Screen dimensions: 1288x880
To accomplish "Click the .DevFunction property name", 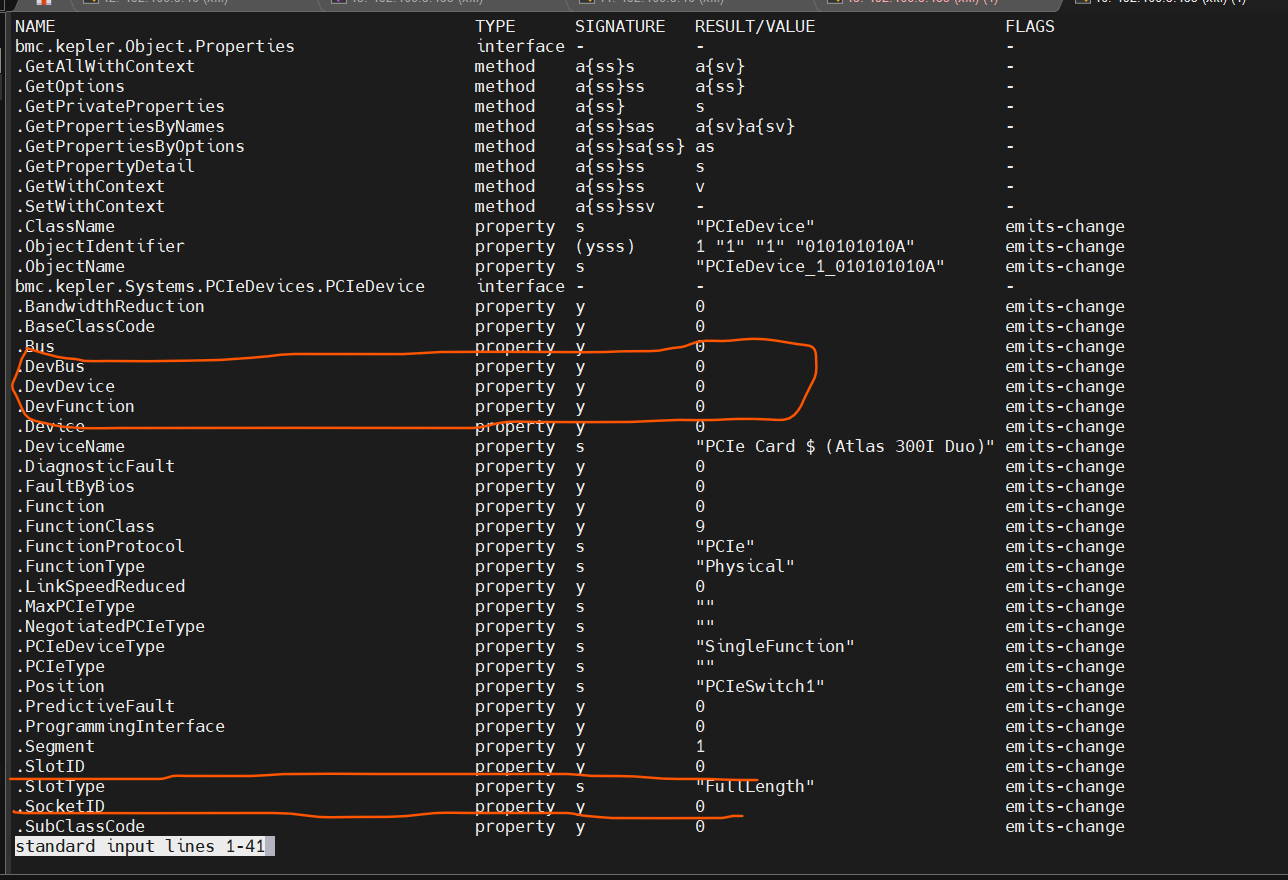I will pos(75,407).
